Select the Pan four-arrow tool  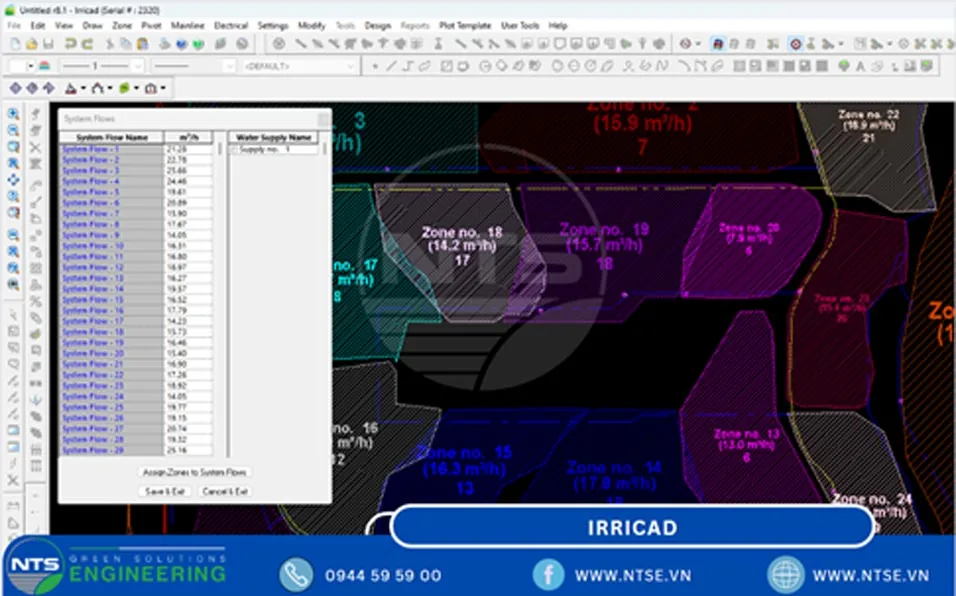(13, 180)
